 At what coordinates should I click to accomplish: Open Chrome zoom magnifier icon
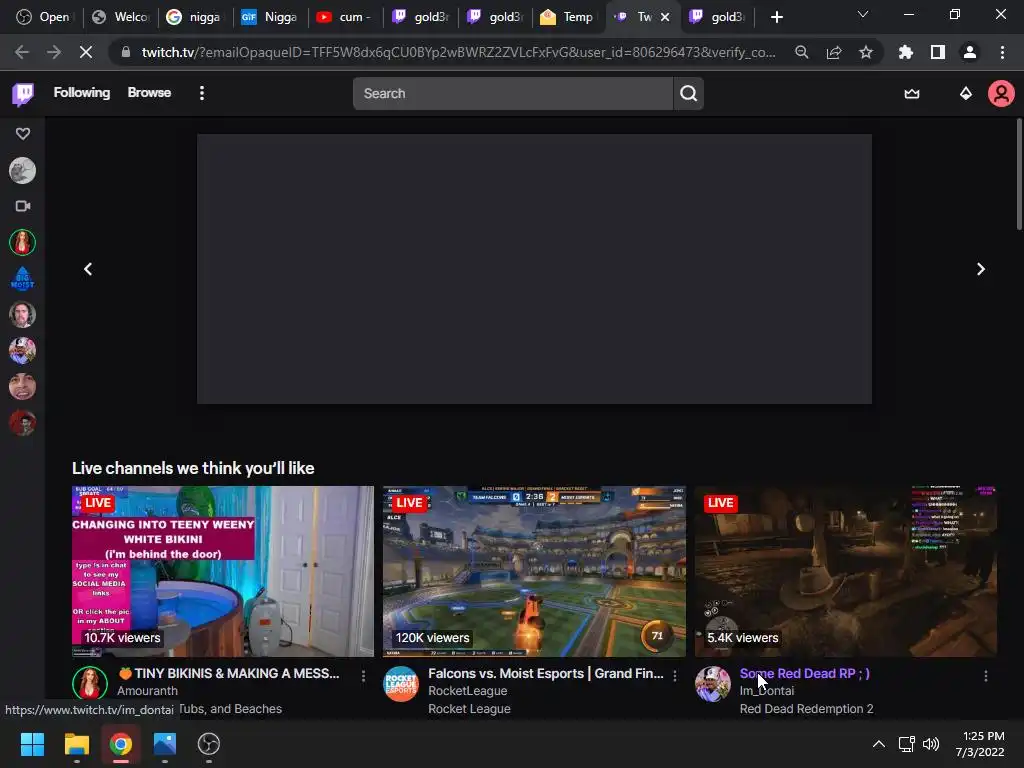801,52
